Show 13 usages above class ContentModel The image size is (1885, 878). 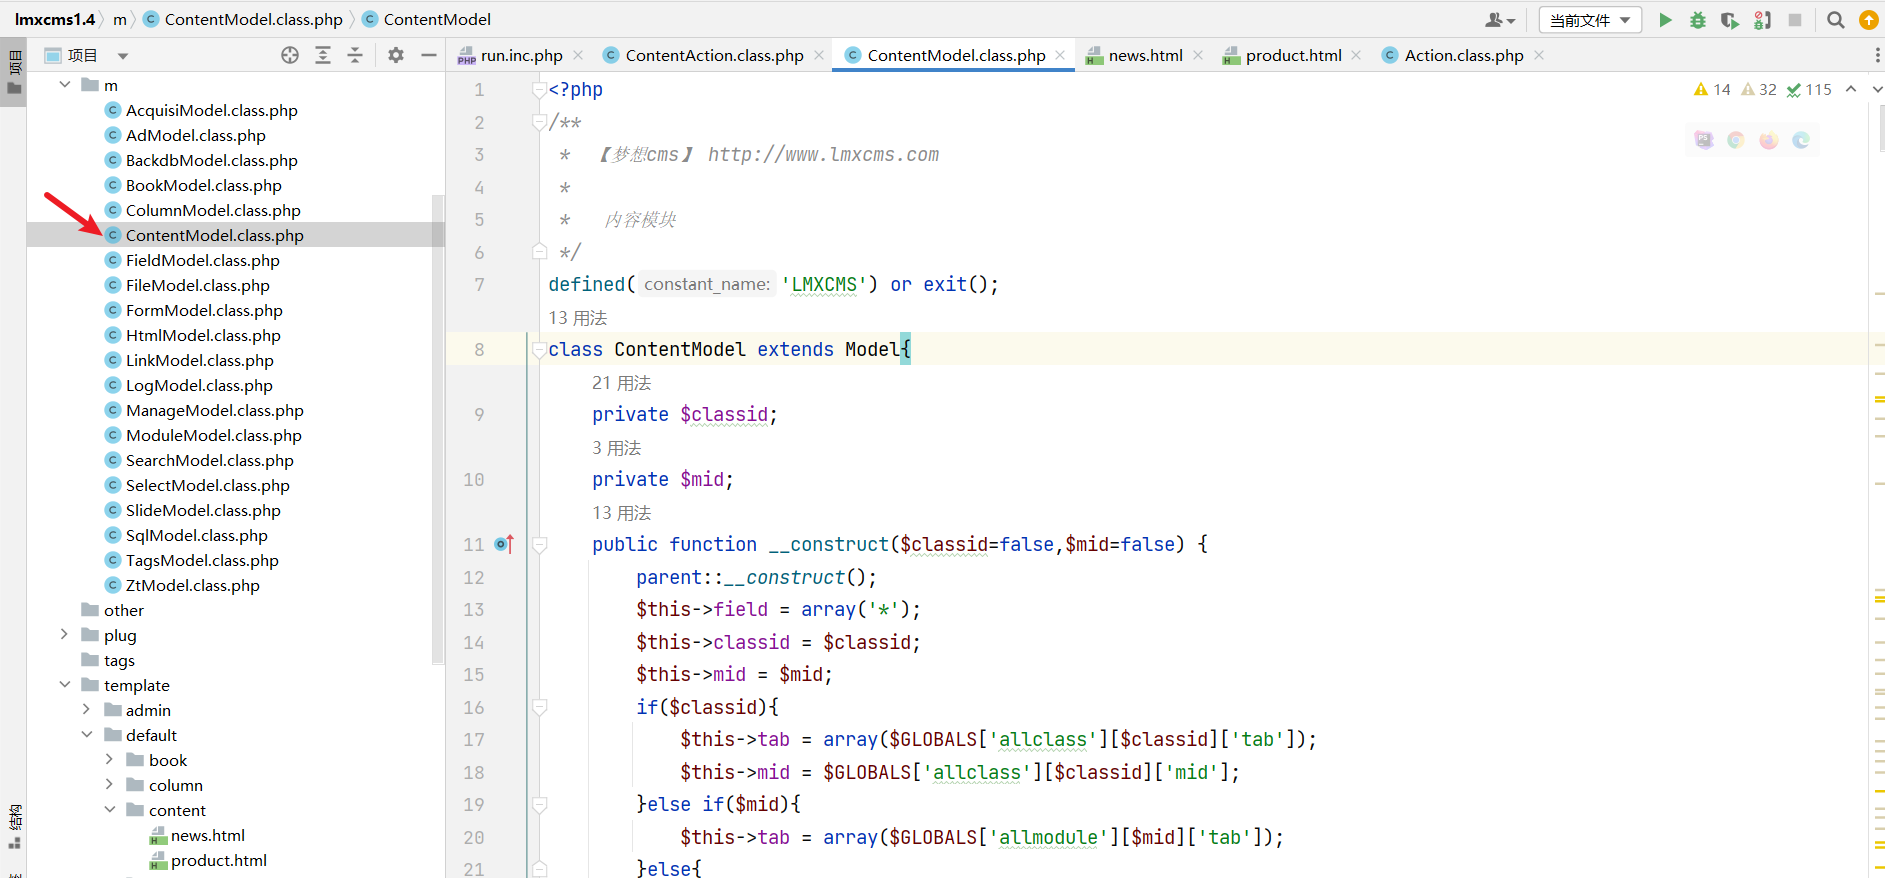[x=578, y=318]
